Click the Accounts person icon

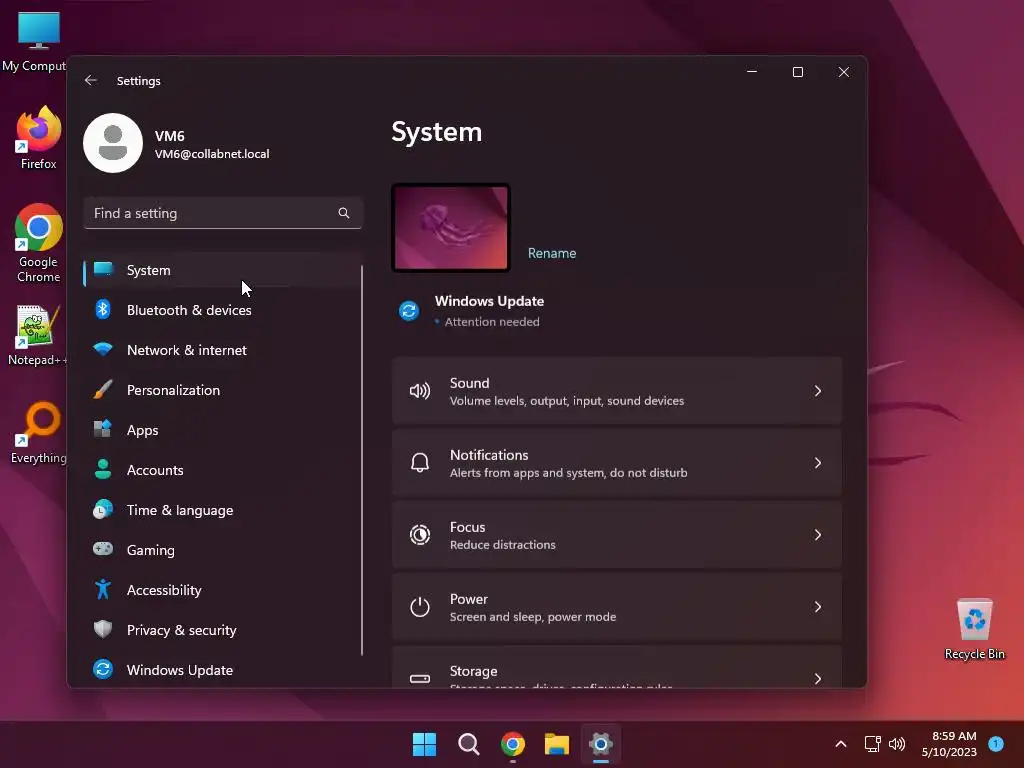click(103, 469)
